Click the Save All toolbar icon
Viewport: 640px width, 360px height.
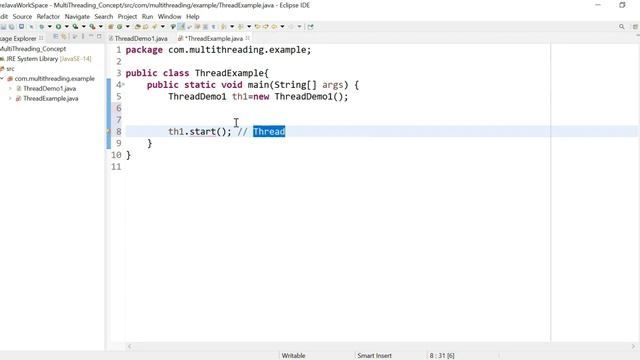(12, 27)
